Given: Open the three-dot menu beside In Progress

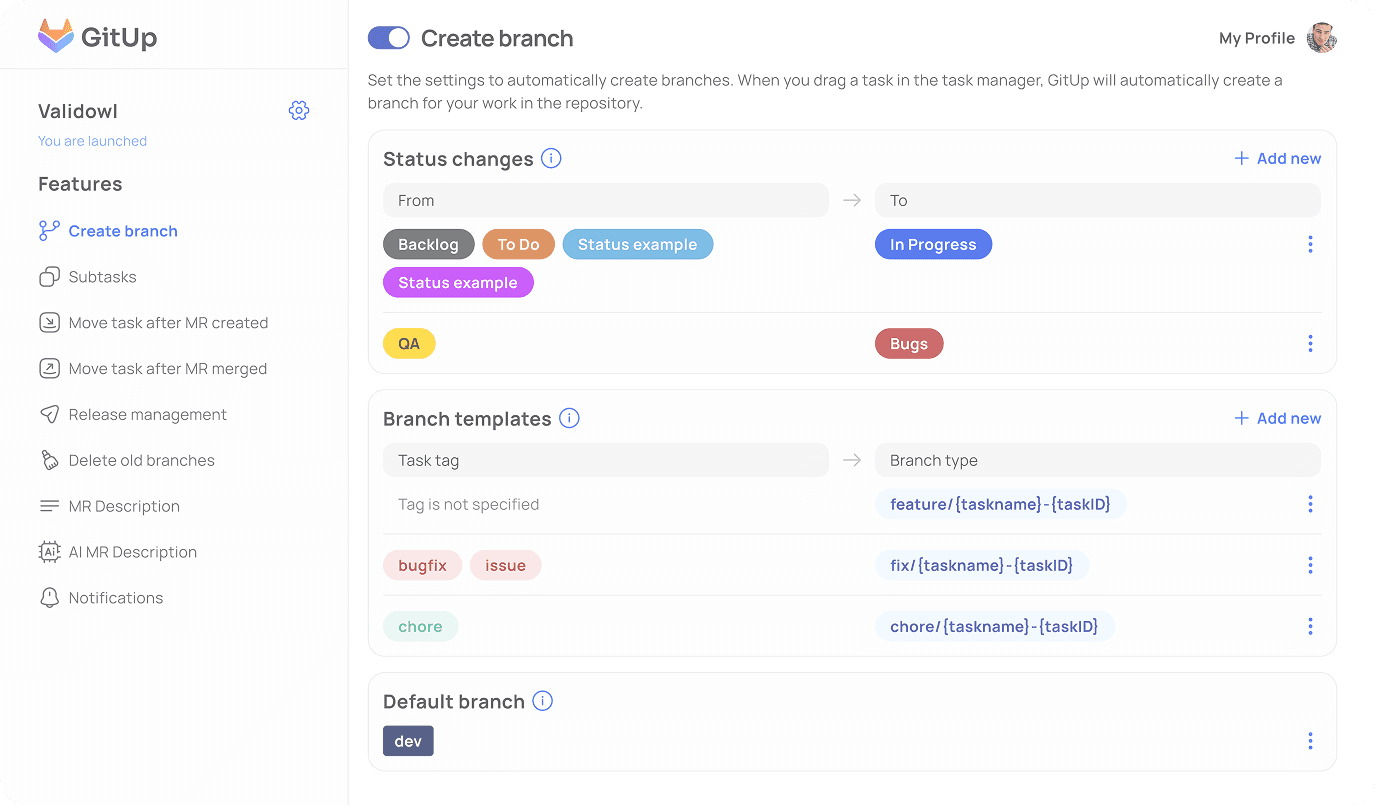Looking at the screenshot, I should tap(1310, 244).
